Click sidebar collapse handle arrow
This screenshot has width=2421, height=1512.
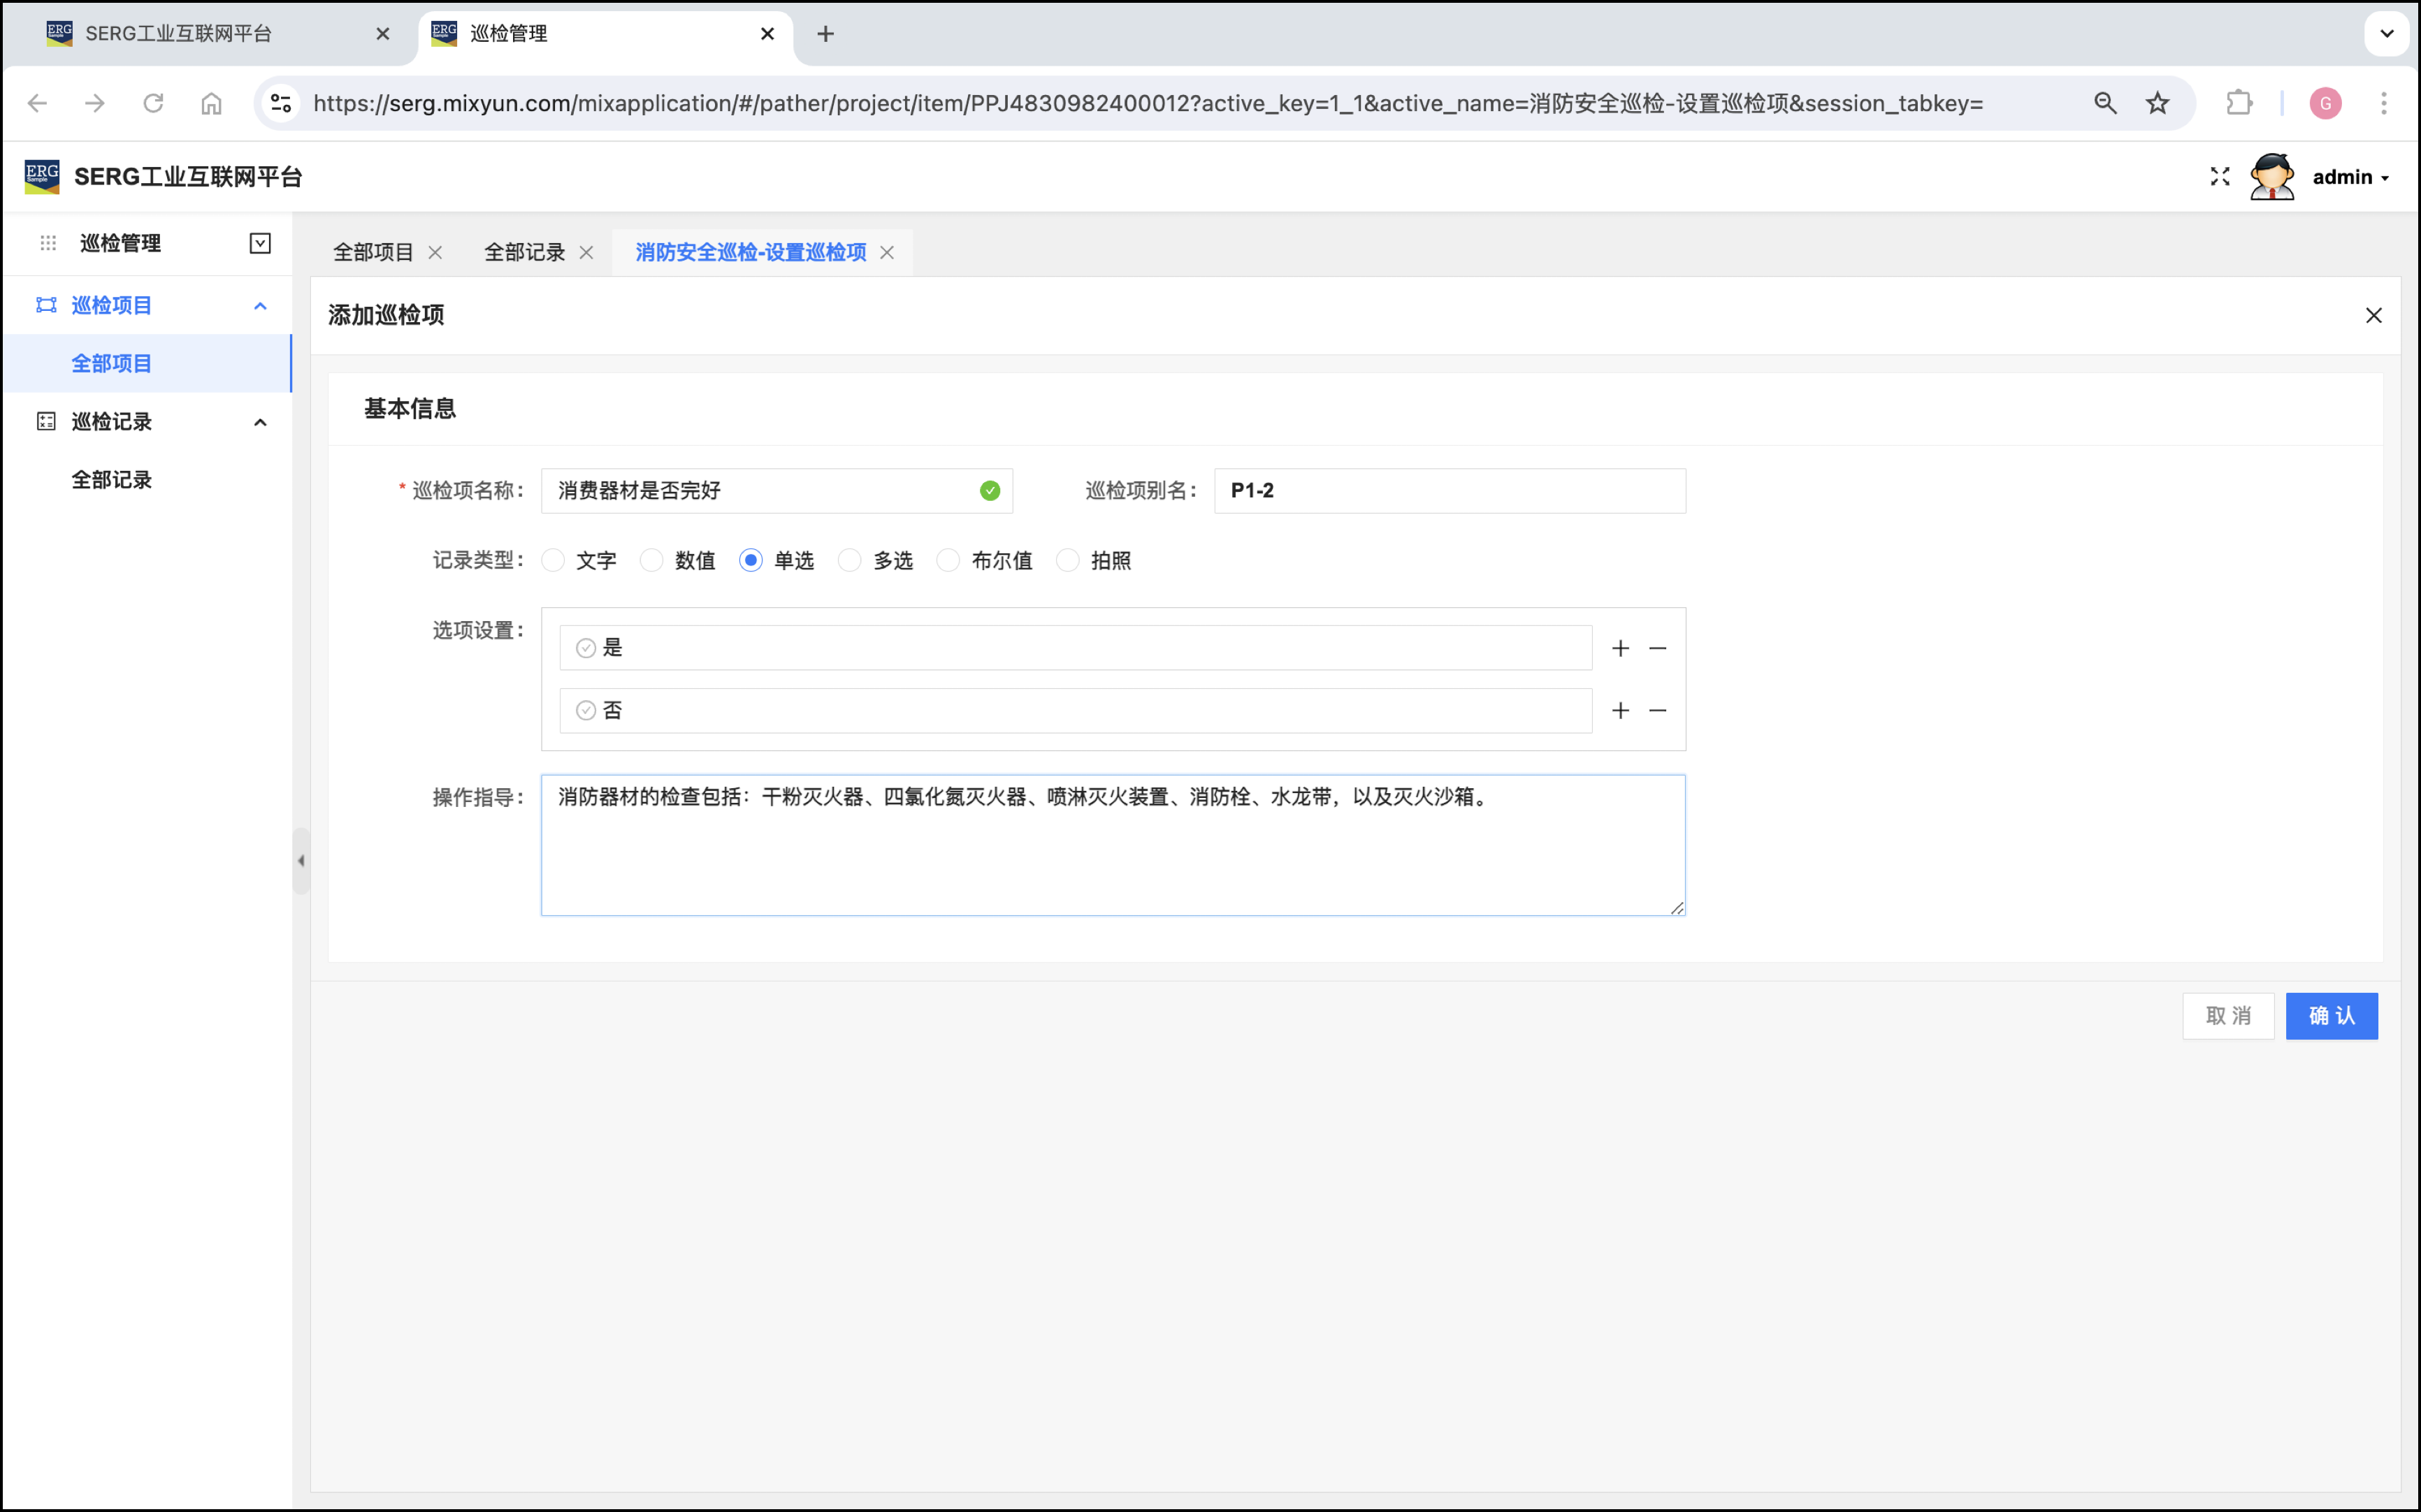click(301, 860)
